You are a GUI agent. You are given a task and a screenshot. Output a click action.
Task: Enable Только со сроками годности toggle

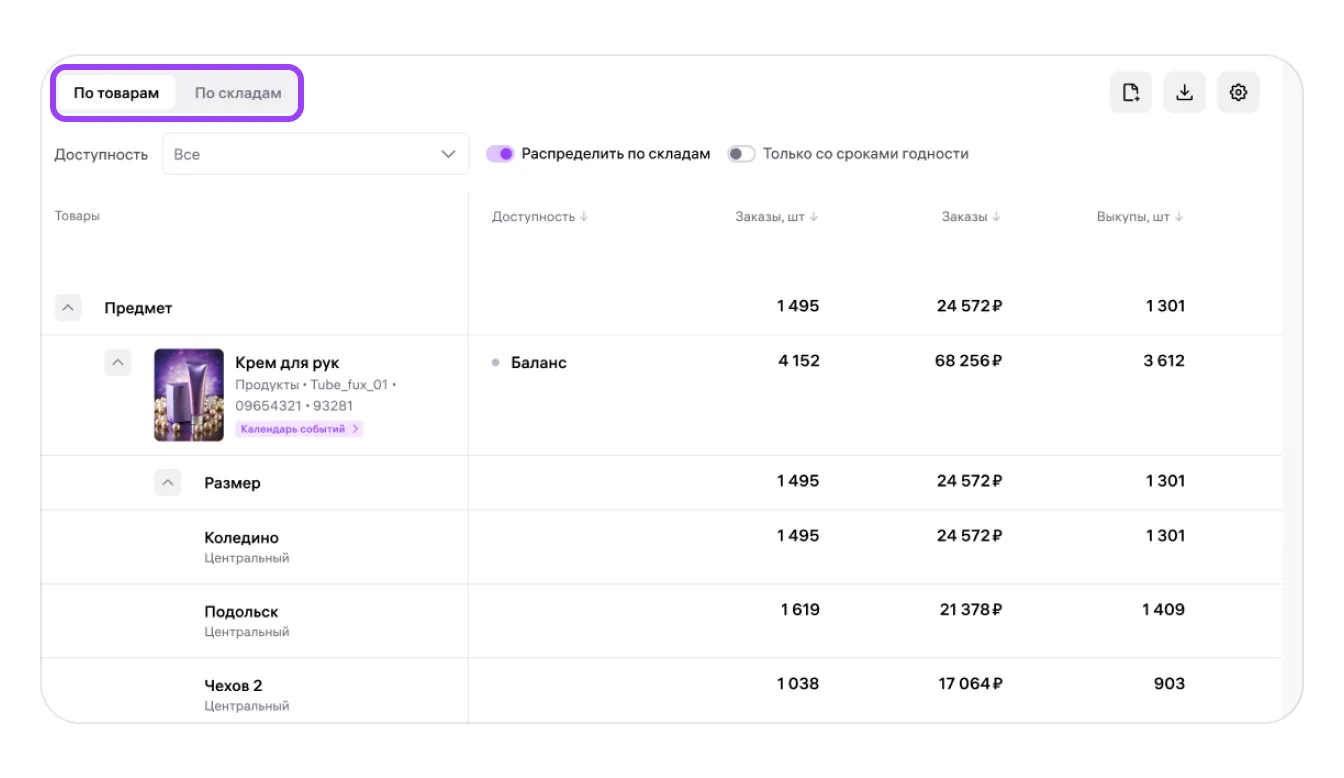click(x=741, y=154)
